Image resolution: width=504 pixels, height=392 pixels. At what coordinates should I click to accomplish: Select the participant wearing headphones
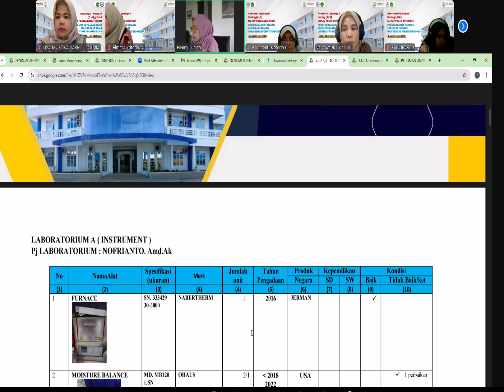[x=349, y=27]
